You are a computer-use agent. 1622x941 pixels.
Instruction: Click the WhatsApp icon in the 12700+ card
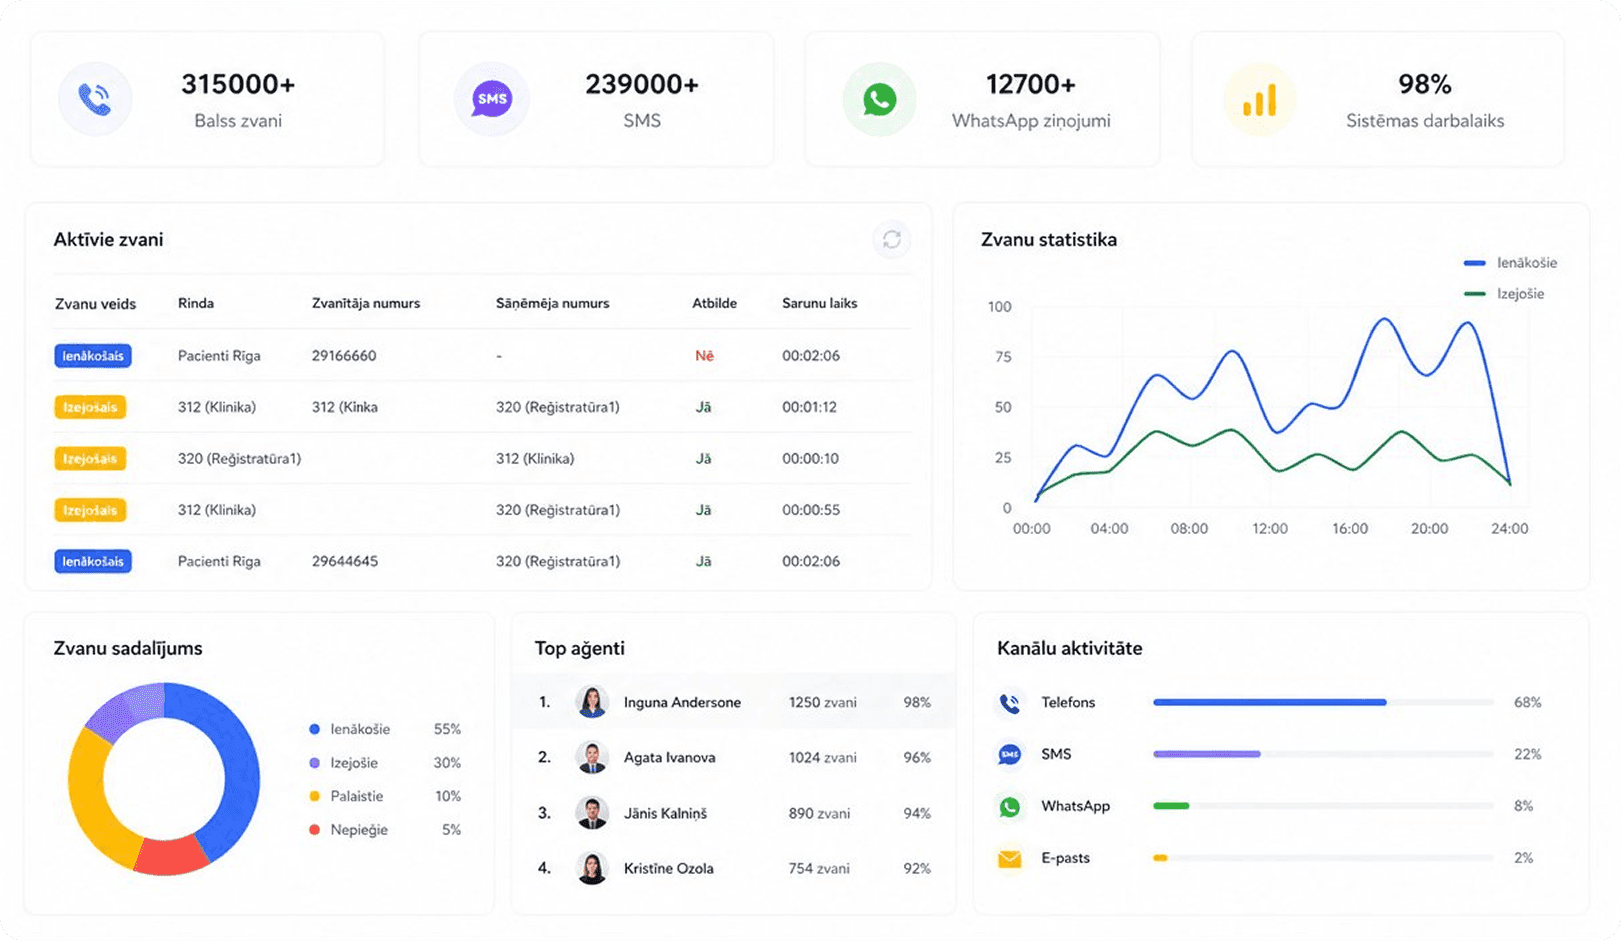tap(880, 99)
